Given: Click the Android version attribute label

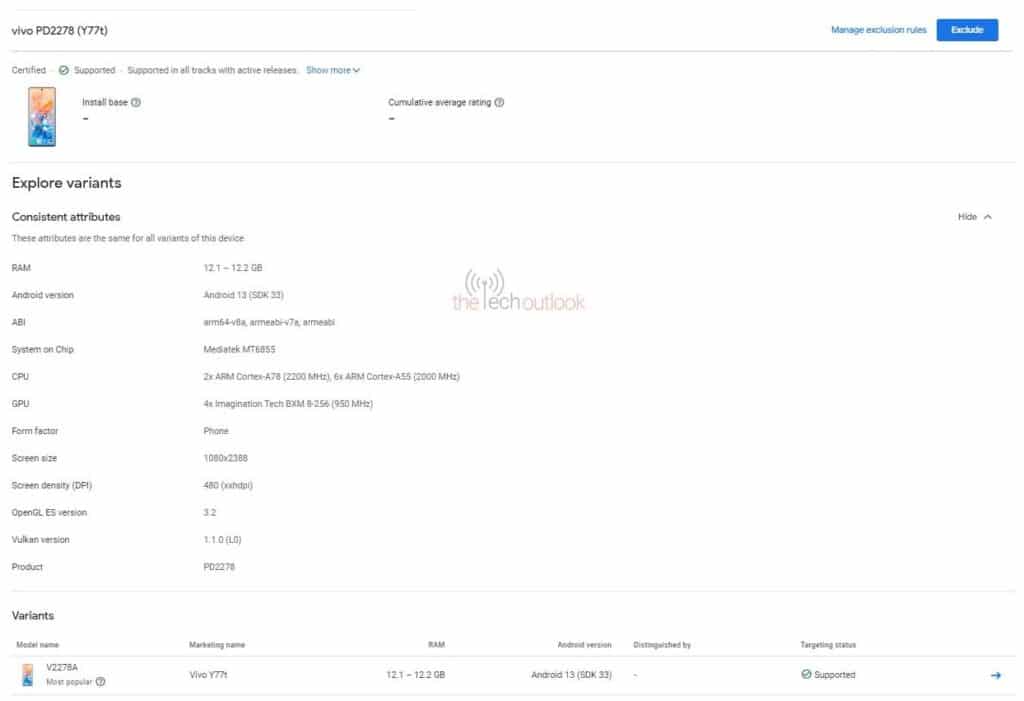Looking at the screenshot, I should coord(42,295).
